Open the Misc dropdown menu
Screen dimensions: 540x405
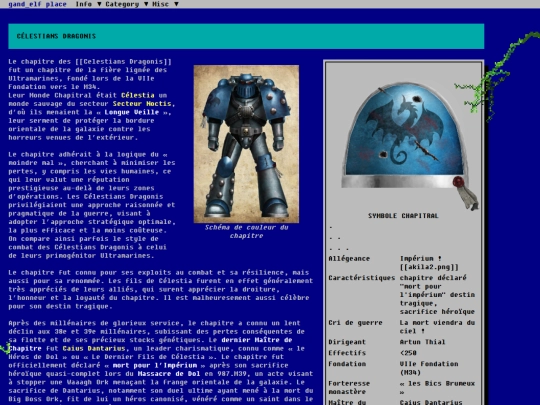point(165,4)
